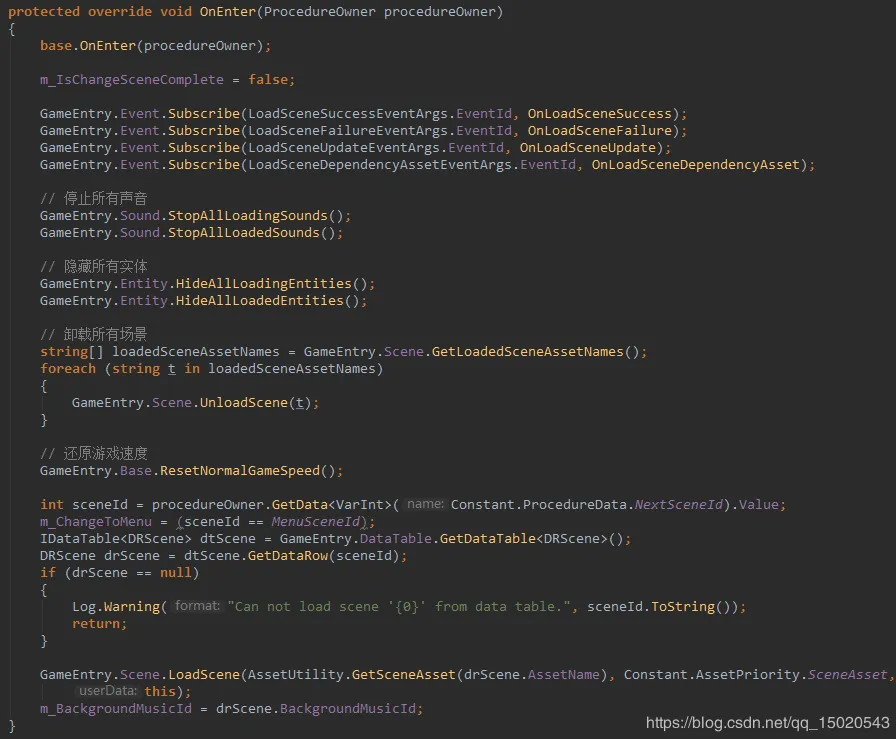
Task: Click the comment '// 停止所有声音'
Action: pyautogui.click(x=94, y=198)
